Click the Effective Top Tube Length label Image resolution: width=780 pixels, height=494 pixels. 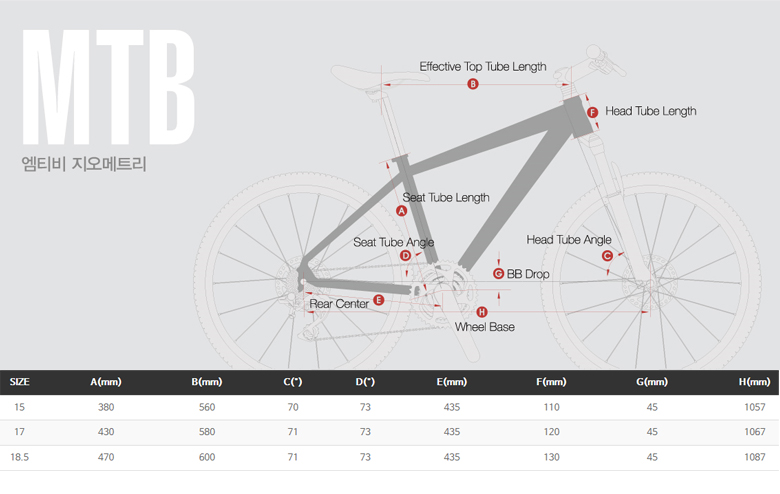[483, 67]
